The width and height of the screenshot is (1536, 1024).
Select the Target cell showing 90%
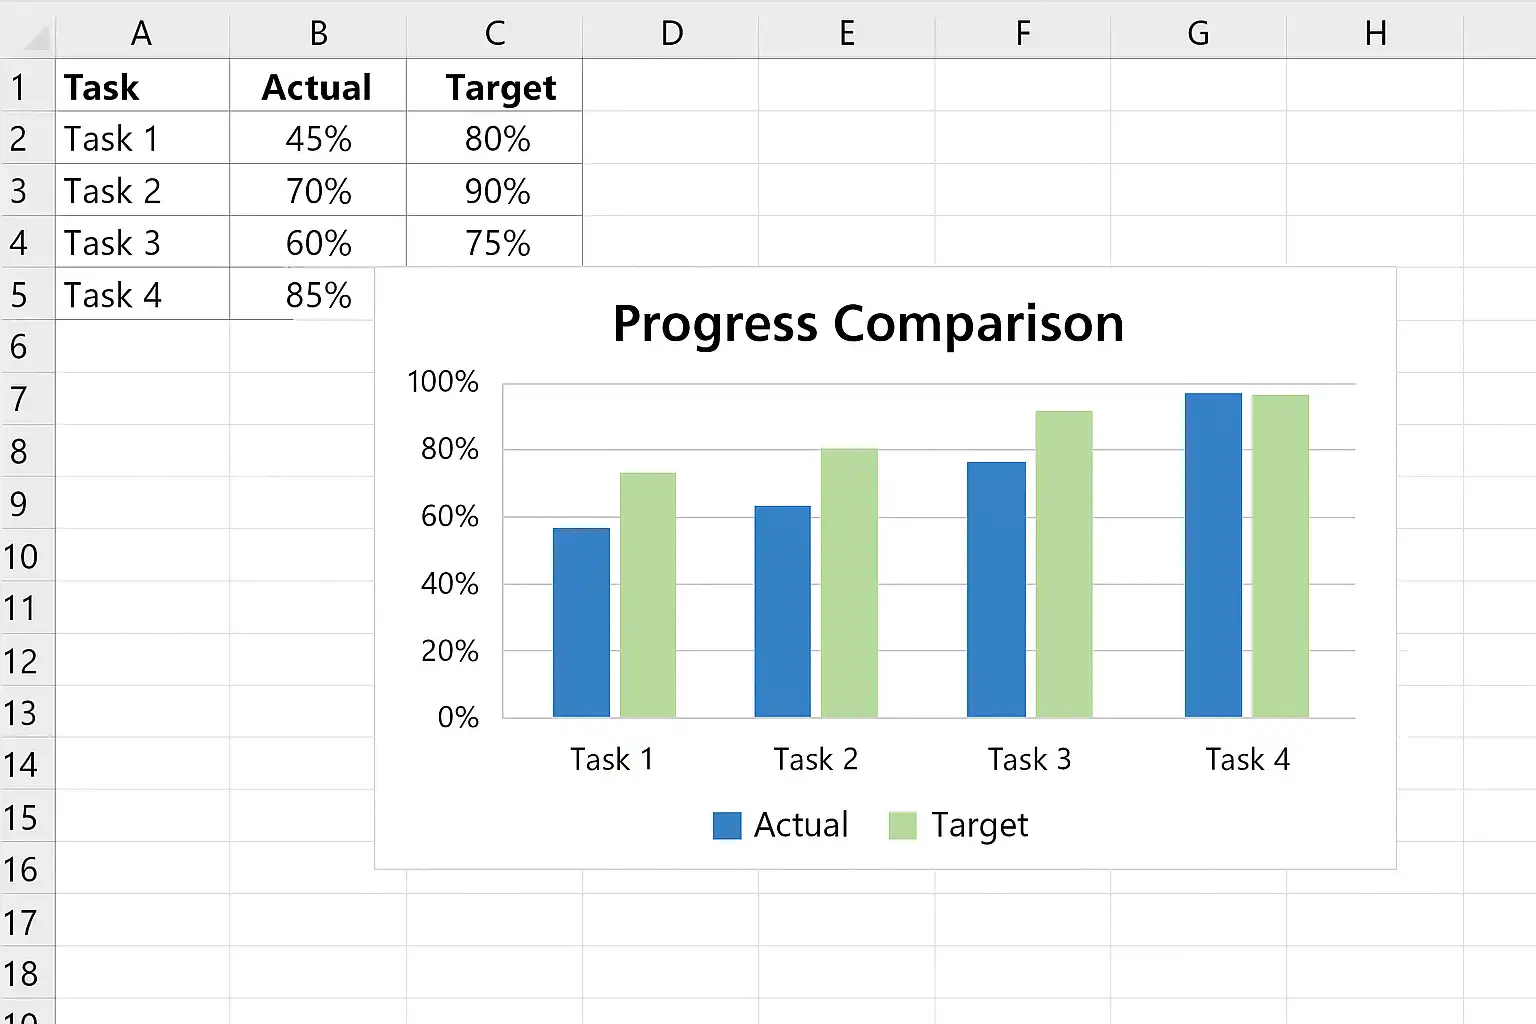(x=496, y=191)
